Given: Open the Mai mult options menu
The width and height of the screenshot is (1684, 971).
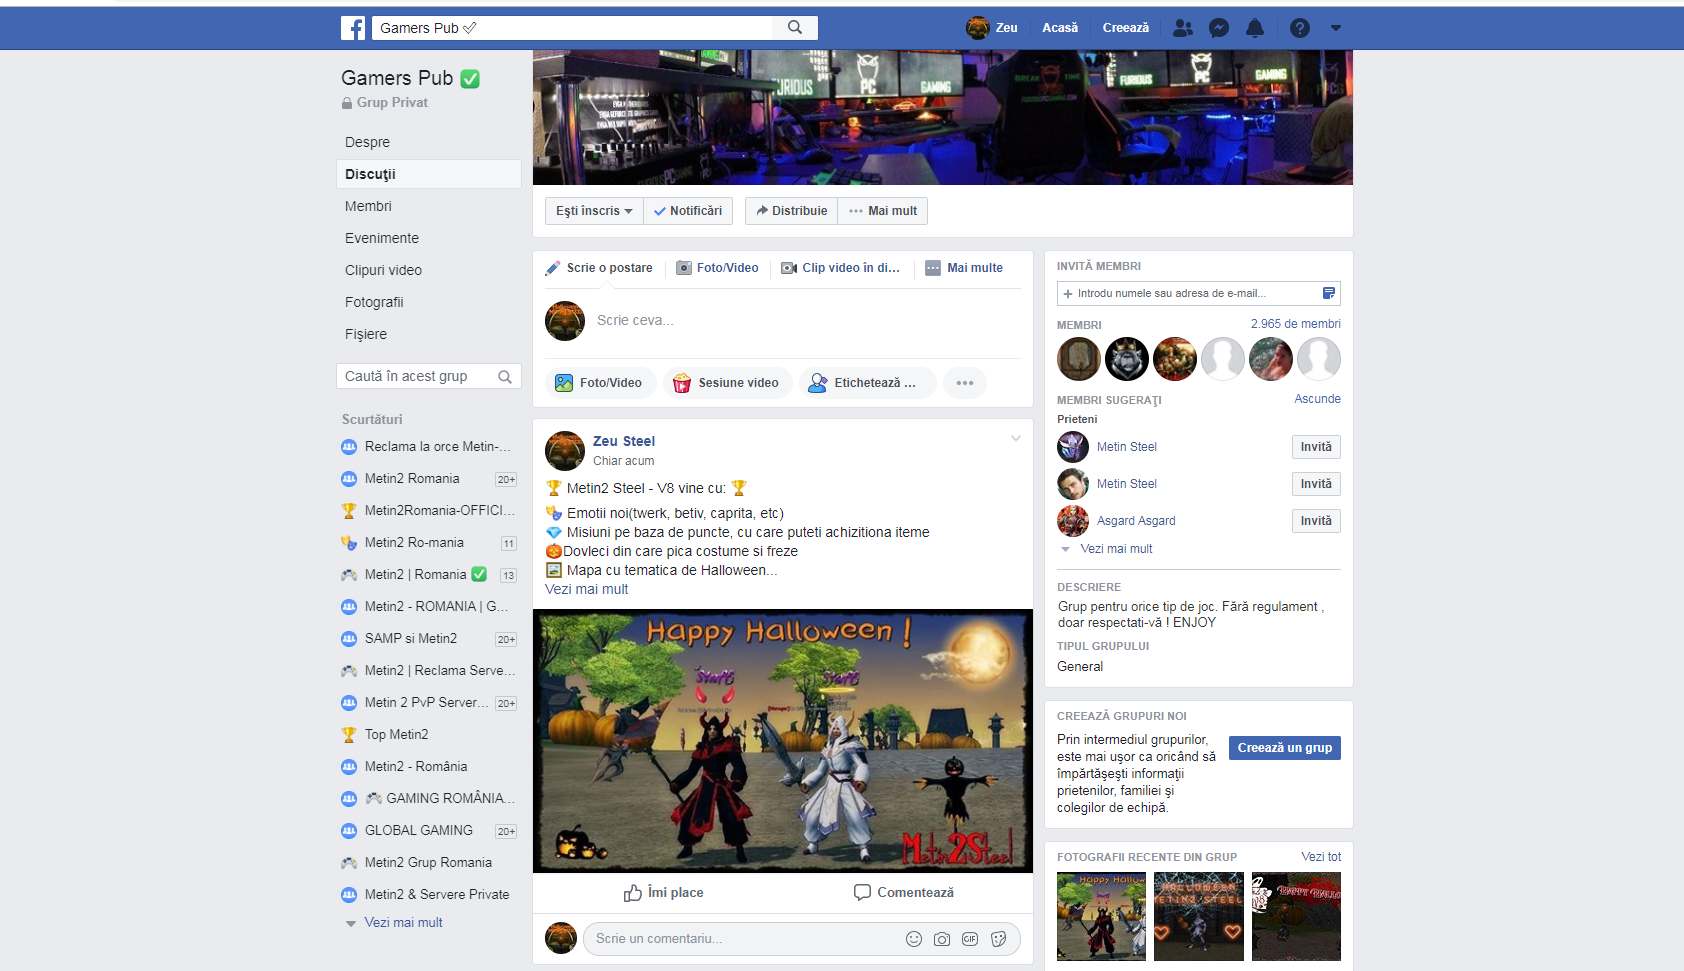Looking at the screenshot, I should [x=883, y=211].
